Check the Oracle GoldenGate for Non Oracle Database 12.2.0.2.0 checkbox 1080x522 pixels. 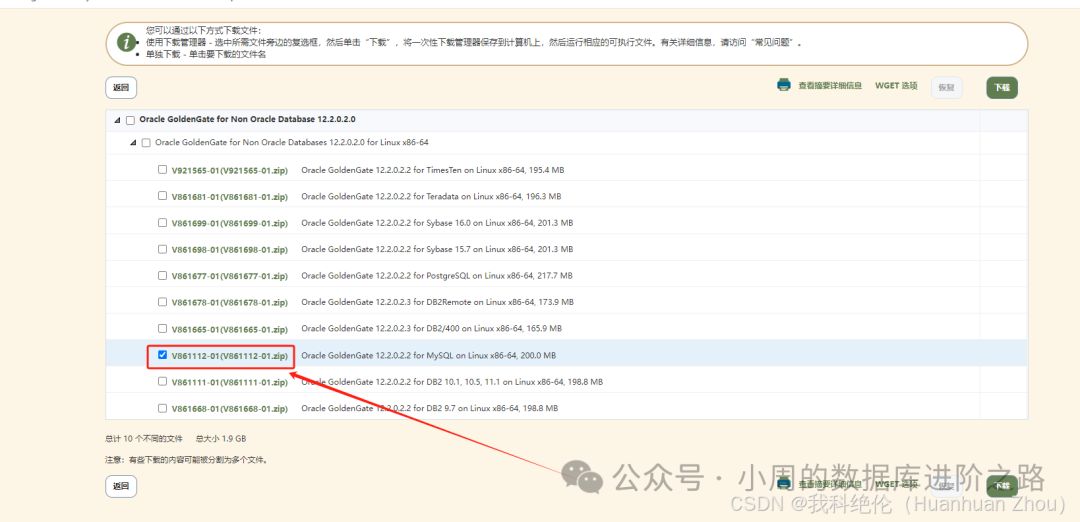click(x=130, y=120)
